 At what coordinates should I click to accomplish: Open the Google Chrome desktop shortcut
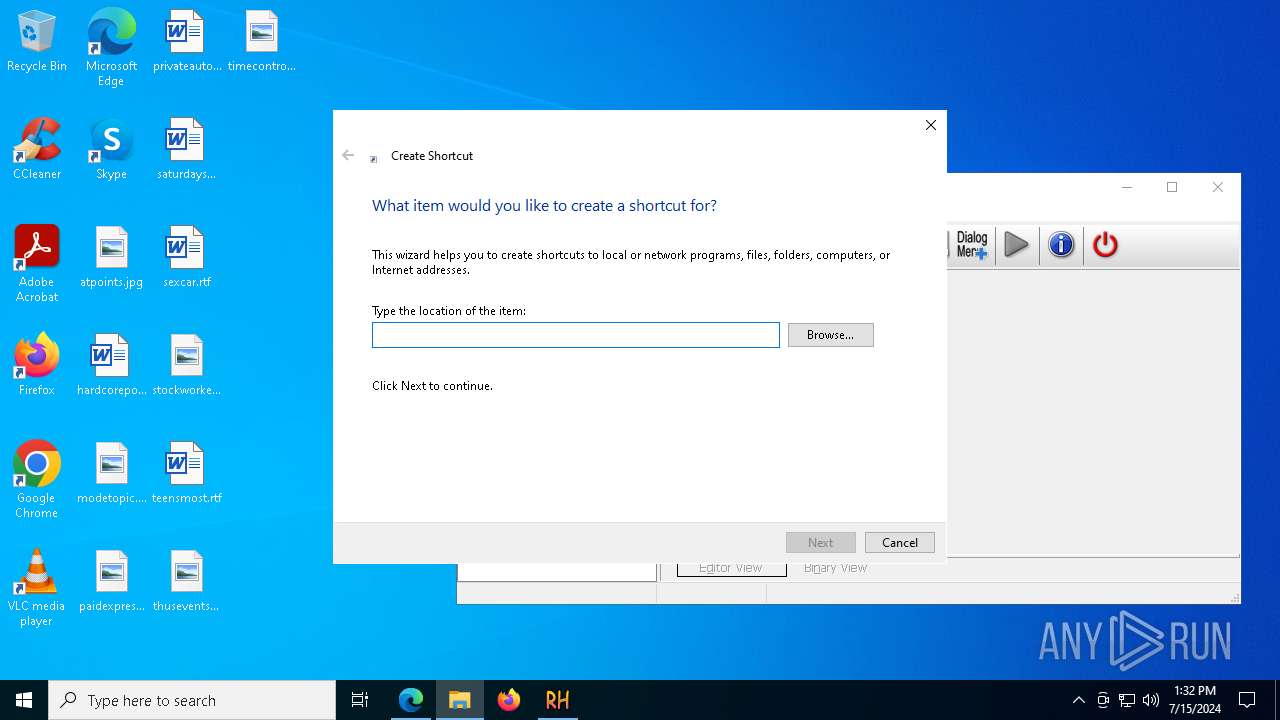[x=37, y=480]
